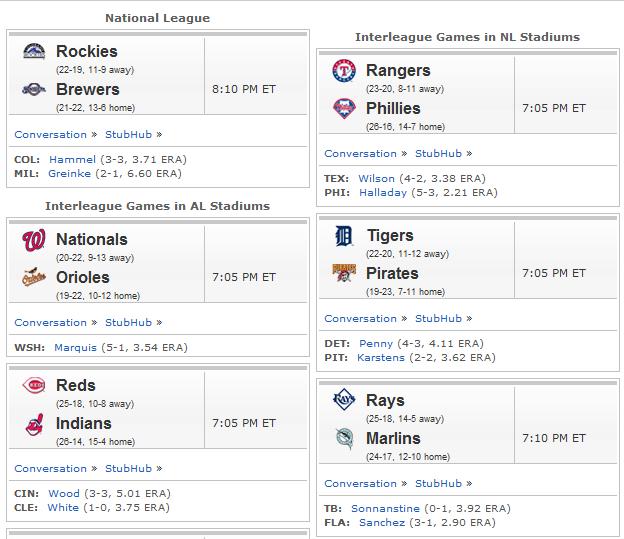Click the Marlins team logo
This screenshot has width=624, height=539.
point(344,438)
